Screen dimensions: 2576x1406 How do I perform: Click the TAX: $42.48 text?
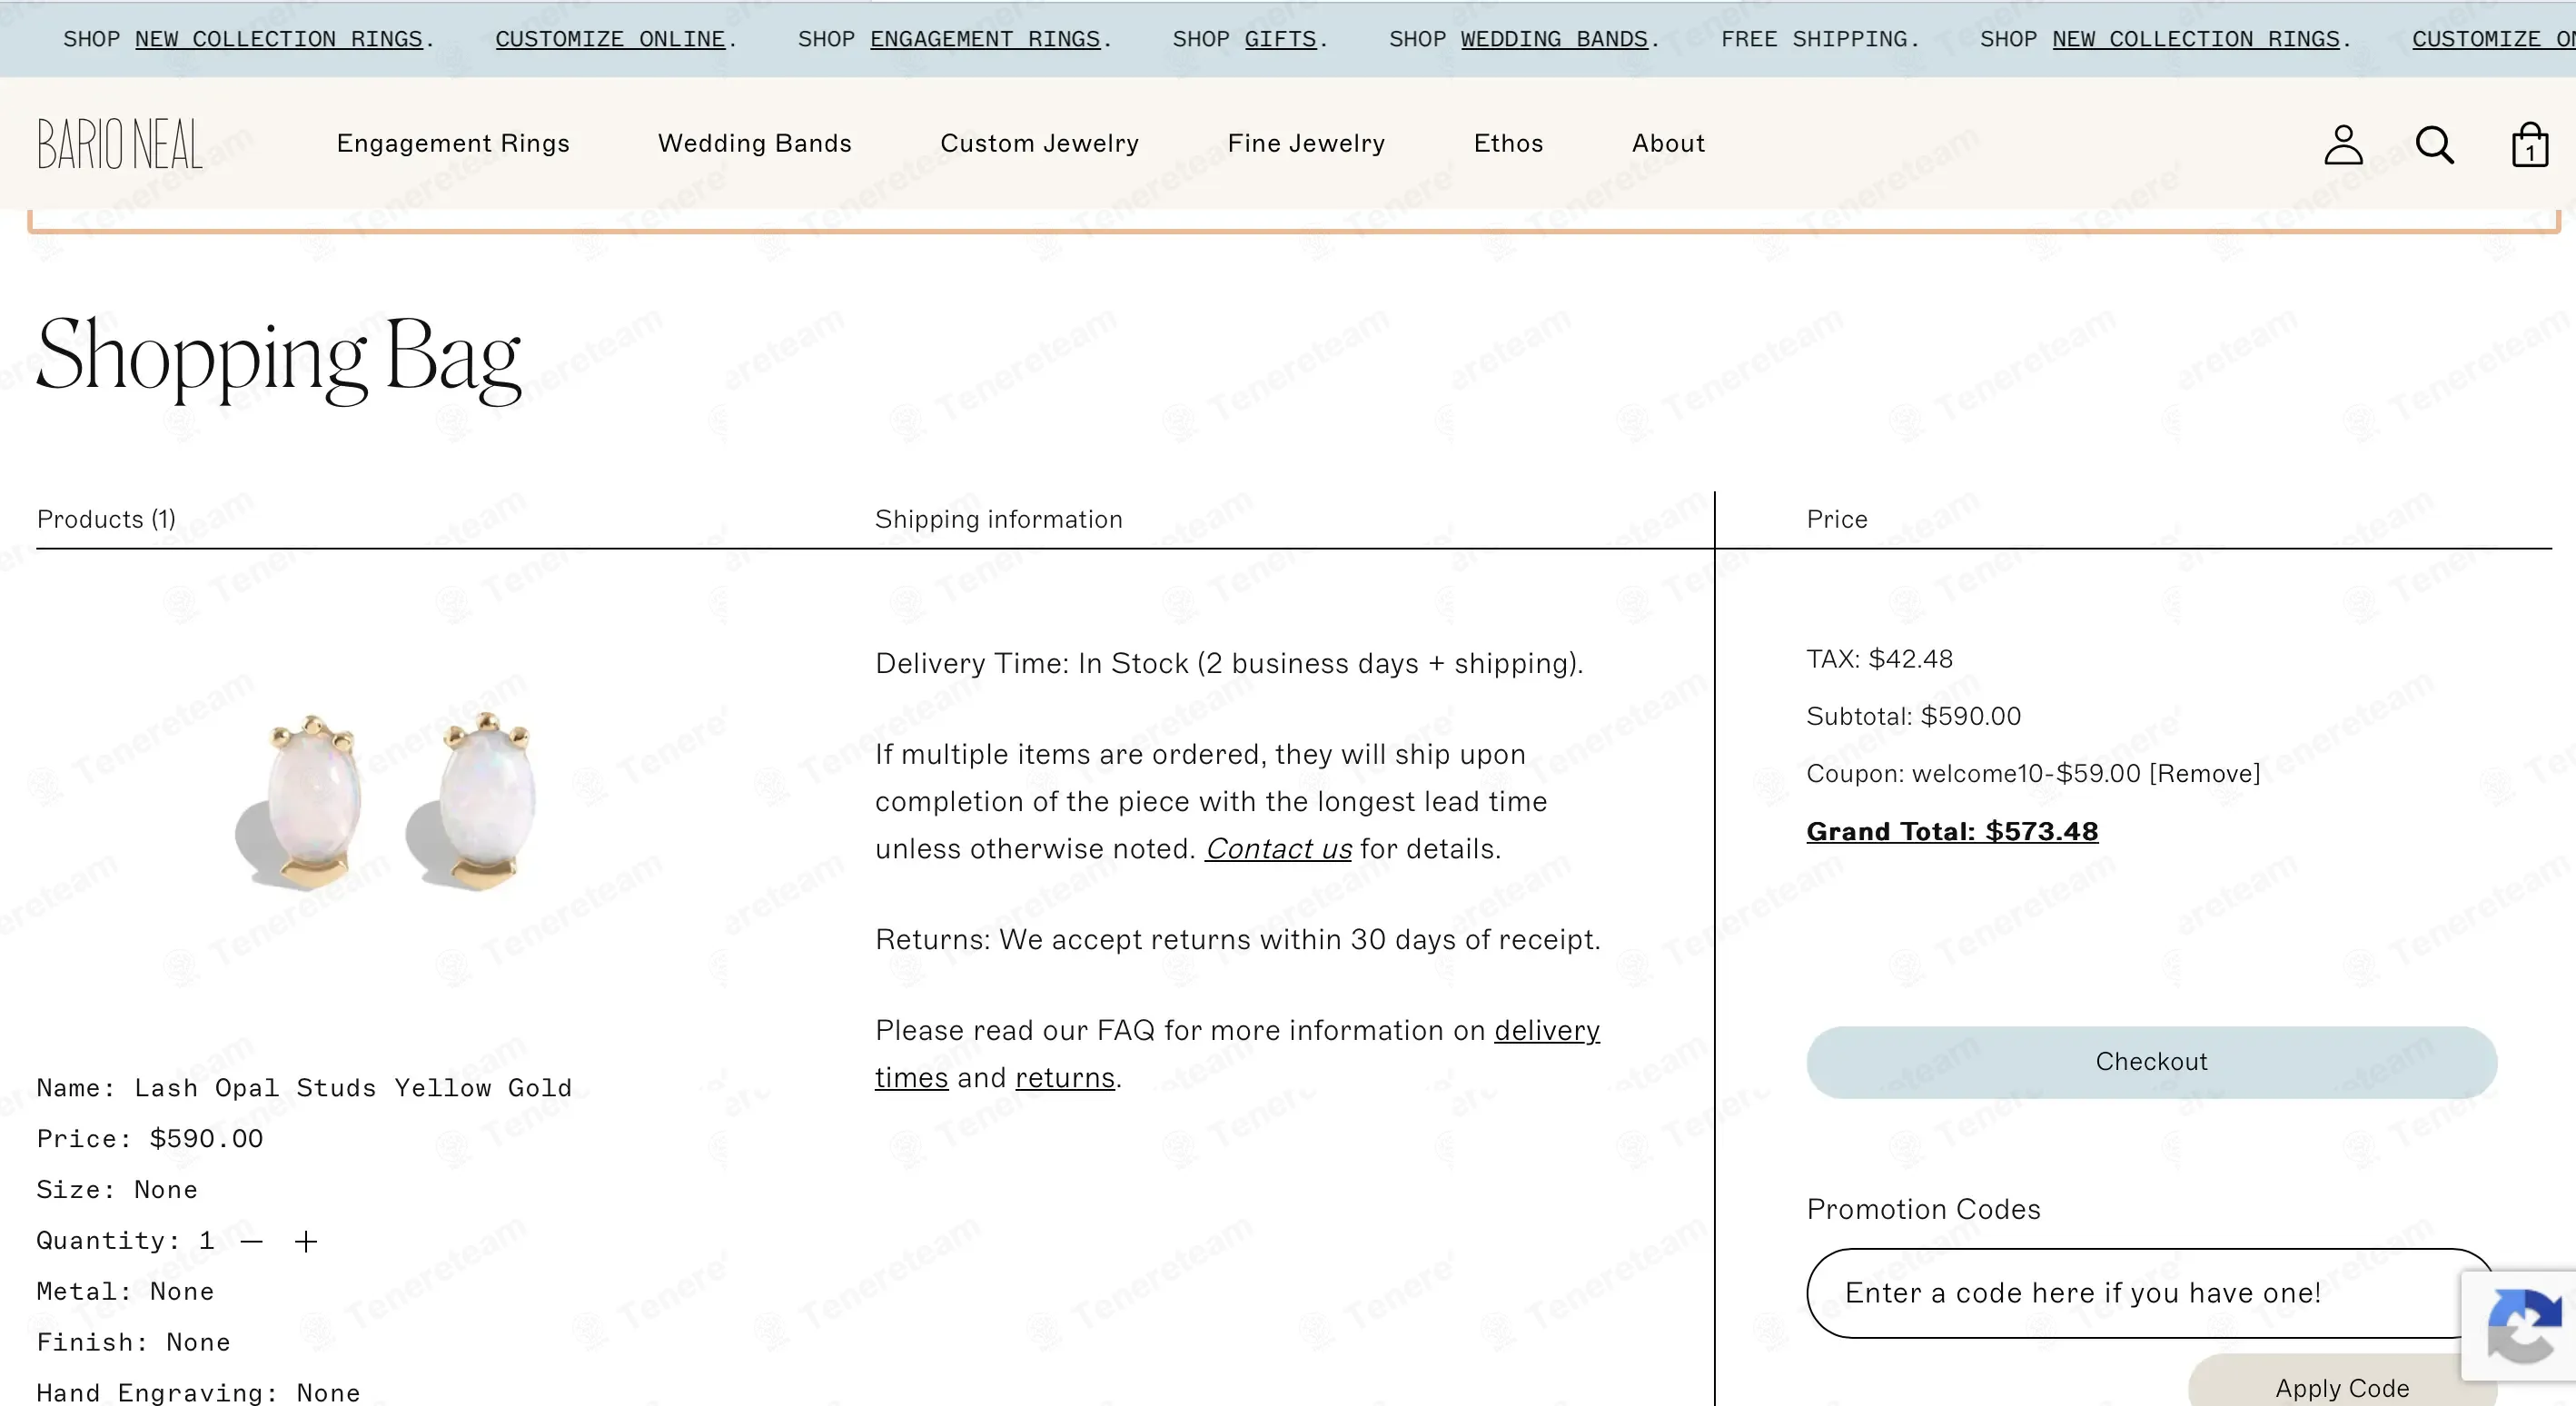[x=1879, y=659]
